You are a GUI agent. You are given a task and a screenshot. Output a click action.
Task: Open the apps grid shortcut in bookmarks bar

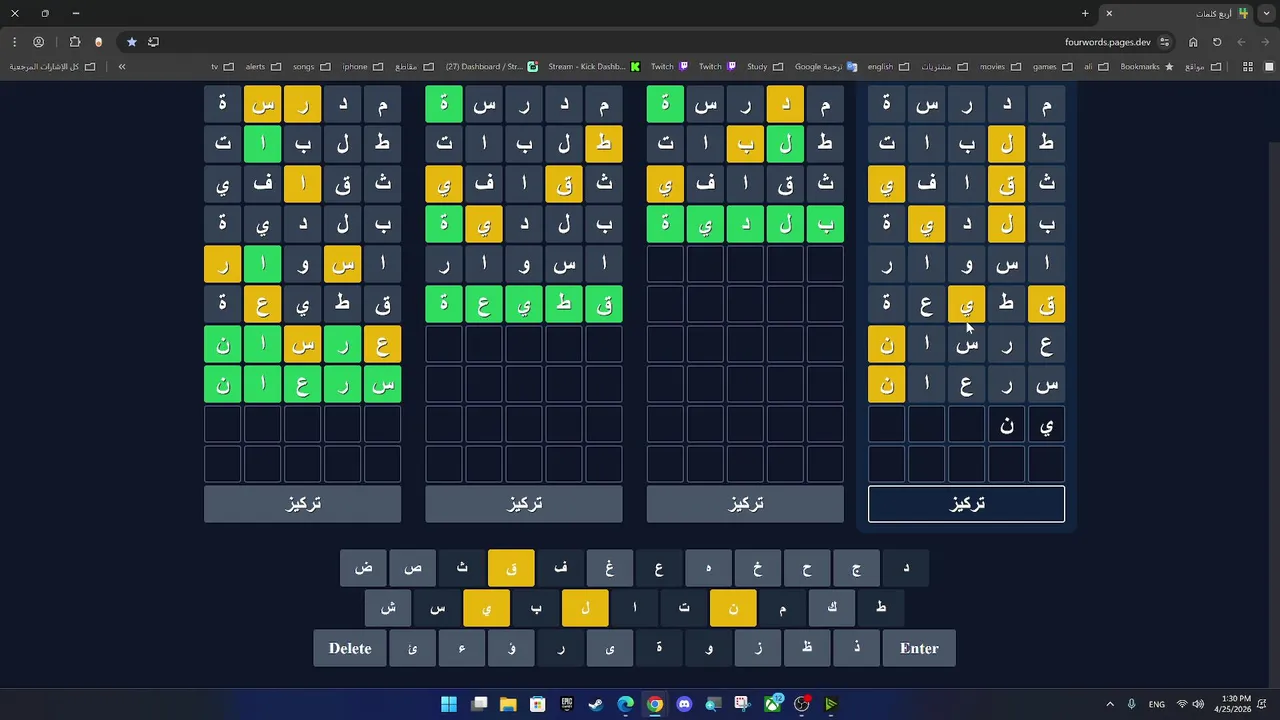pyautogui.click(x=1247, y=67)
